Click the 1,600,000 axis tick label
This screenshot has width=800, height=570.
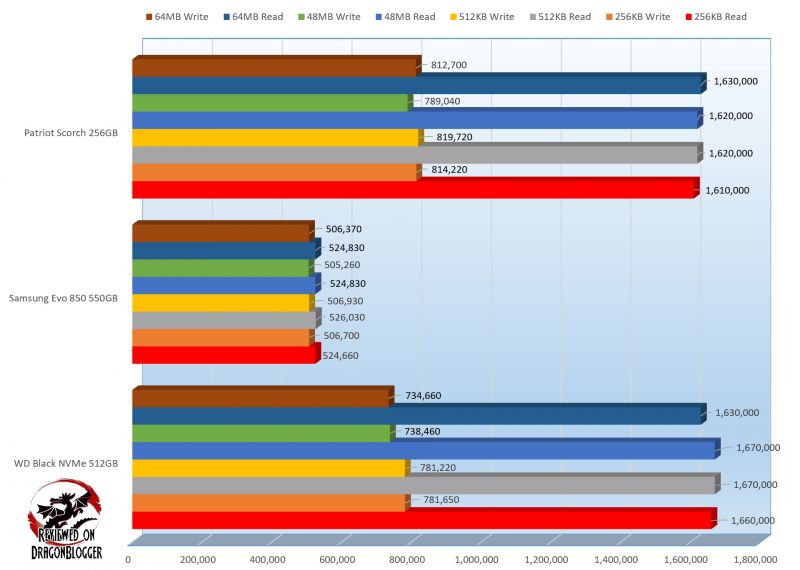685,560
